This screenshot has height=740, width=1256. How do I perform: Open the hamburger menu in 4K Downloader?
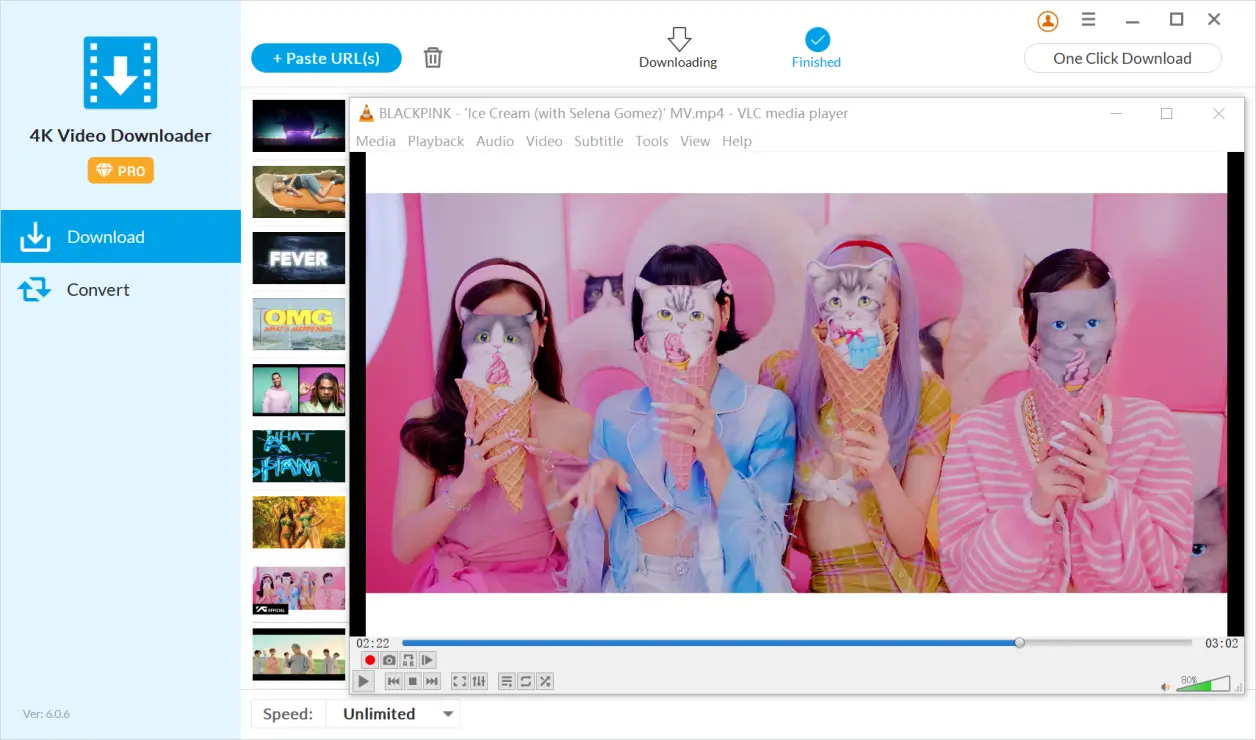1089,20
